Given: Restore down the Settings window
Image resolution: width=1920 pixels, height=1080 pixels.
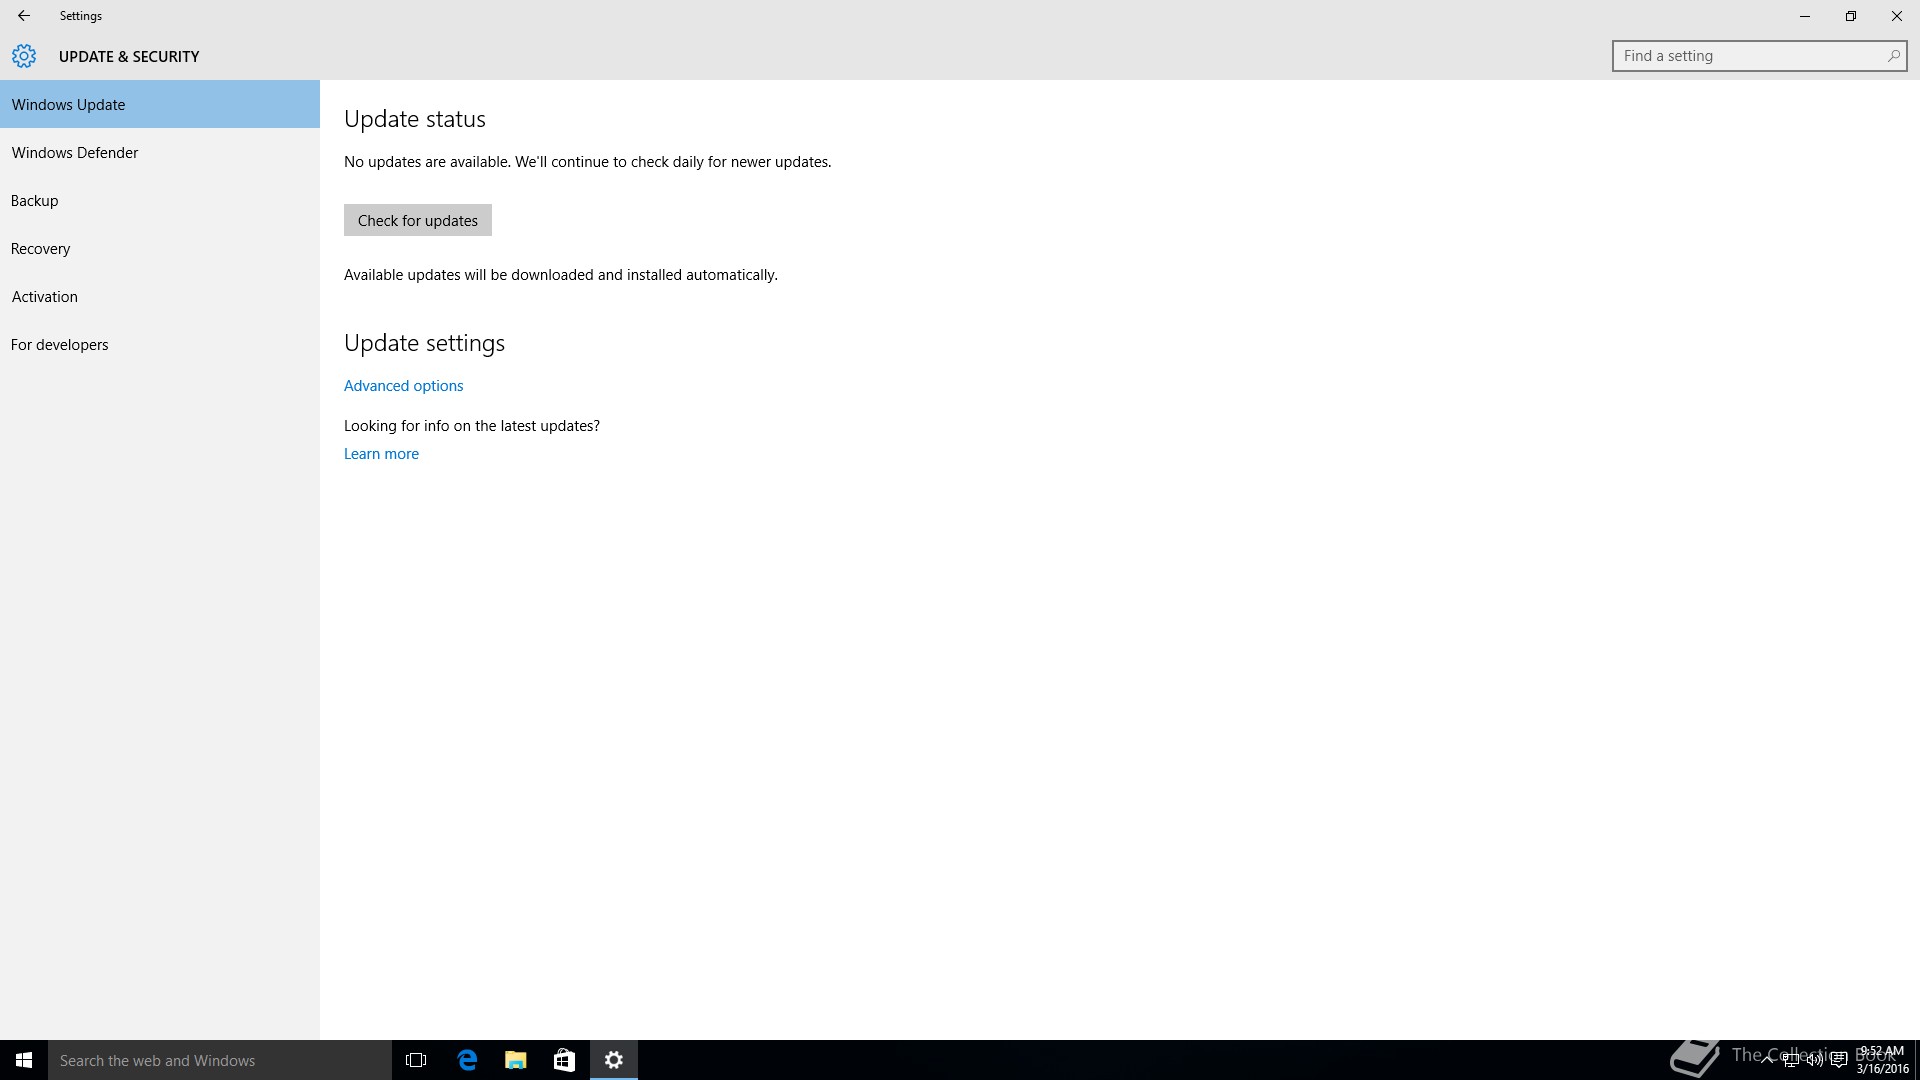Looking at the screenshot, I should (x=1851, y=16).
